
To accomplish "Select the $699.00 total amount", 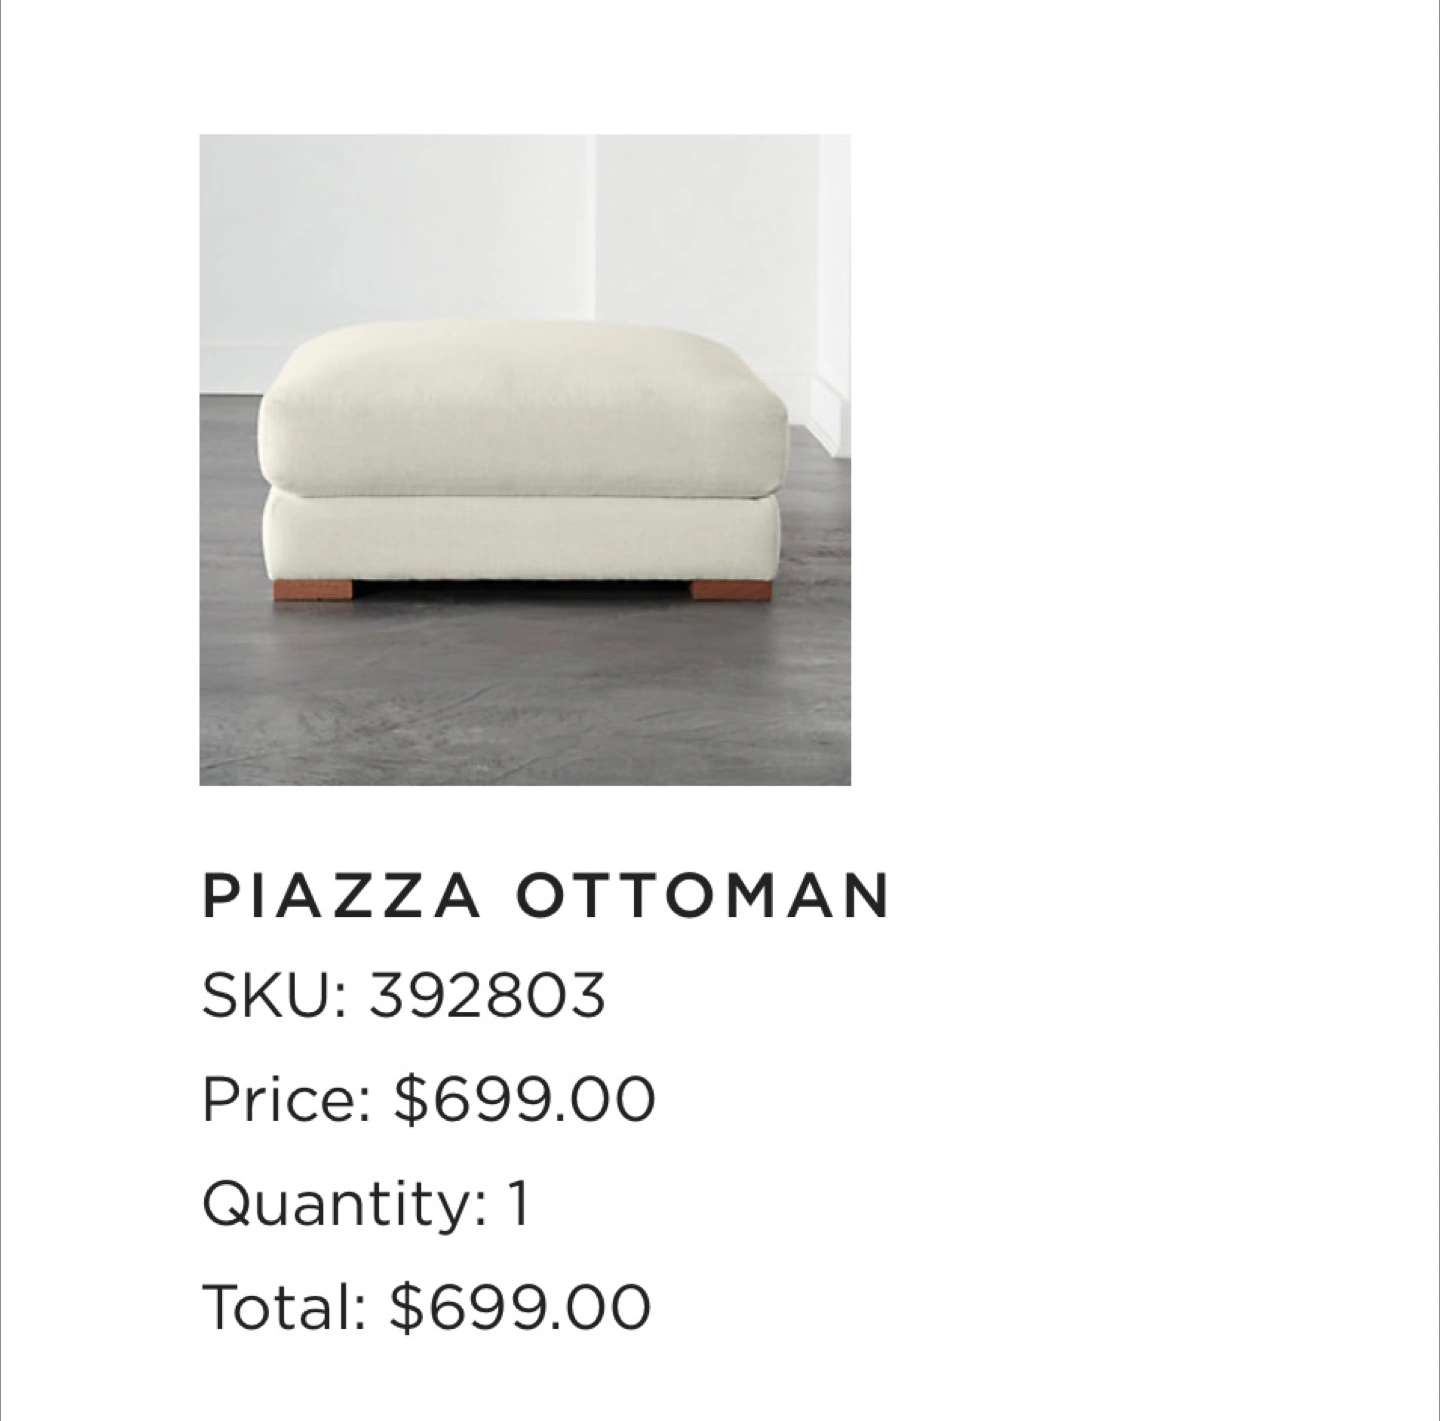I will (521, 1307).
